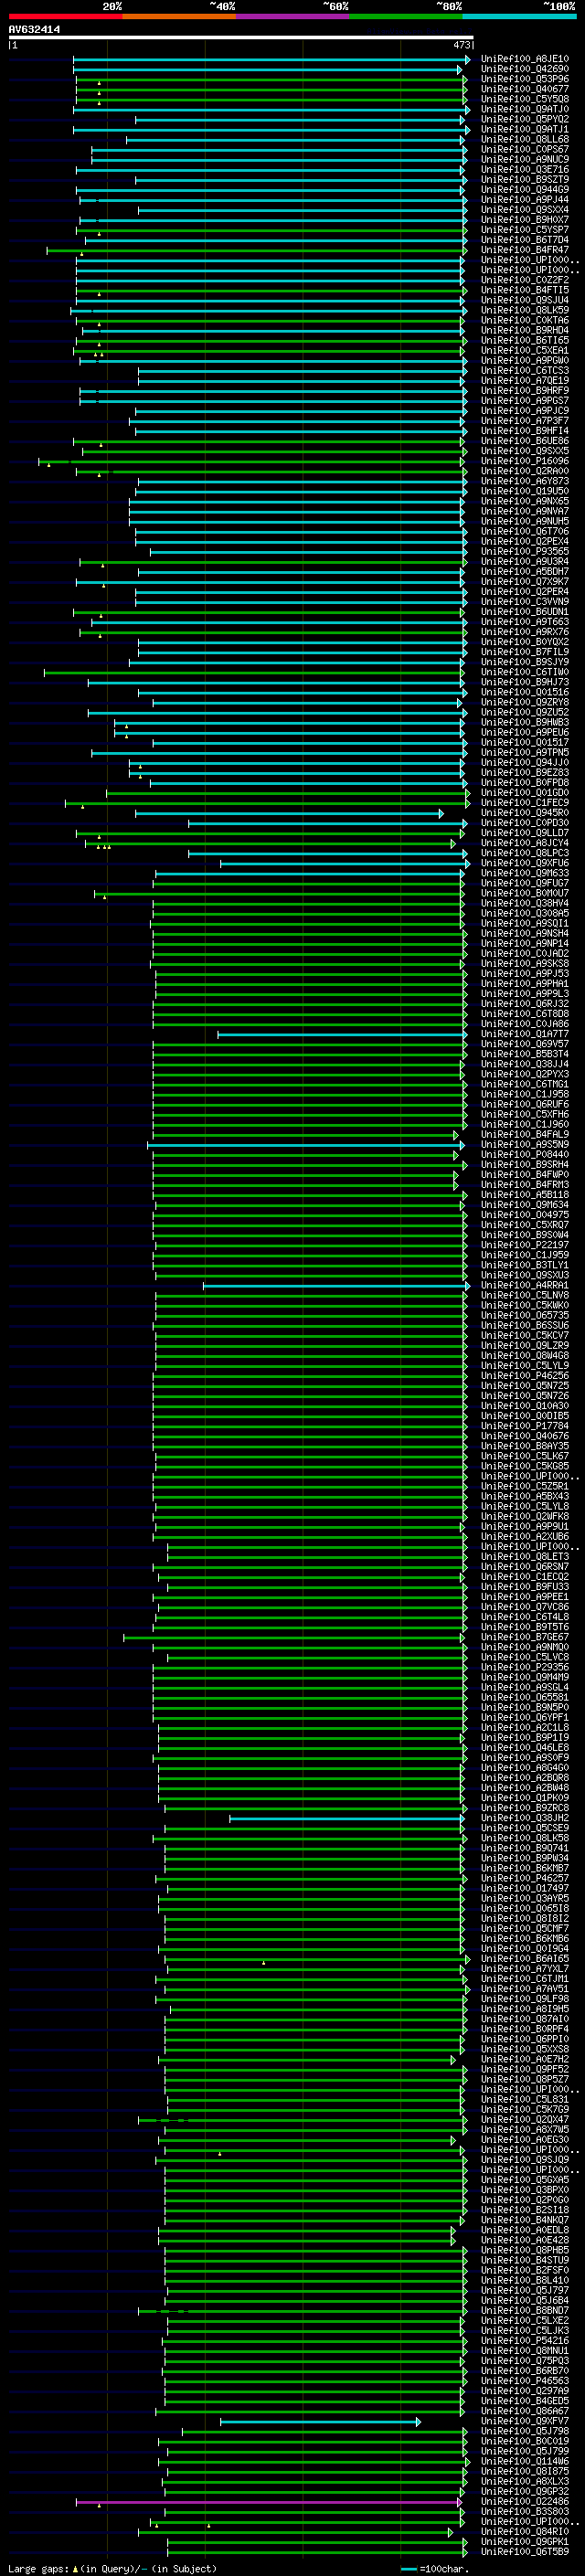585x2576 pixels.
Task: Select the UniRef100_P46256 label
Action: coord(525,1376)
